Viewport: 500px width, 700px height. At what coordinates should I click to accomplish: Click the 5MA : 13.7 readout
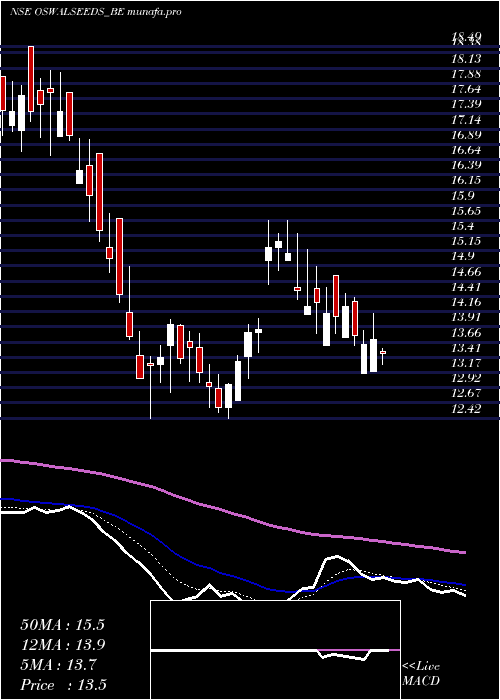(58, 665)
